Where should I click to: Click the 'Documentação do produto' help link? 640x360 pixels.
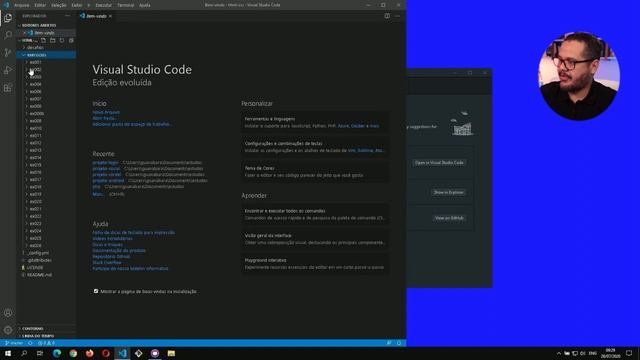click(x=119, y=251)
